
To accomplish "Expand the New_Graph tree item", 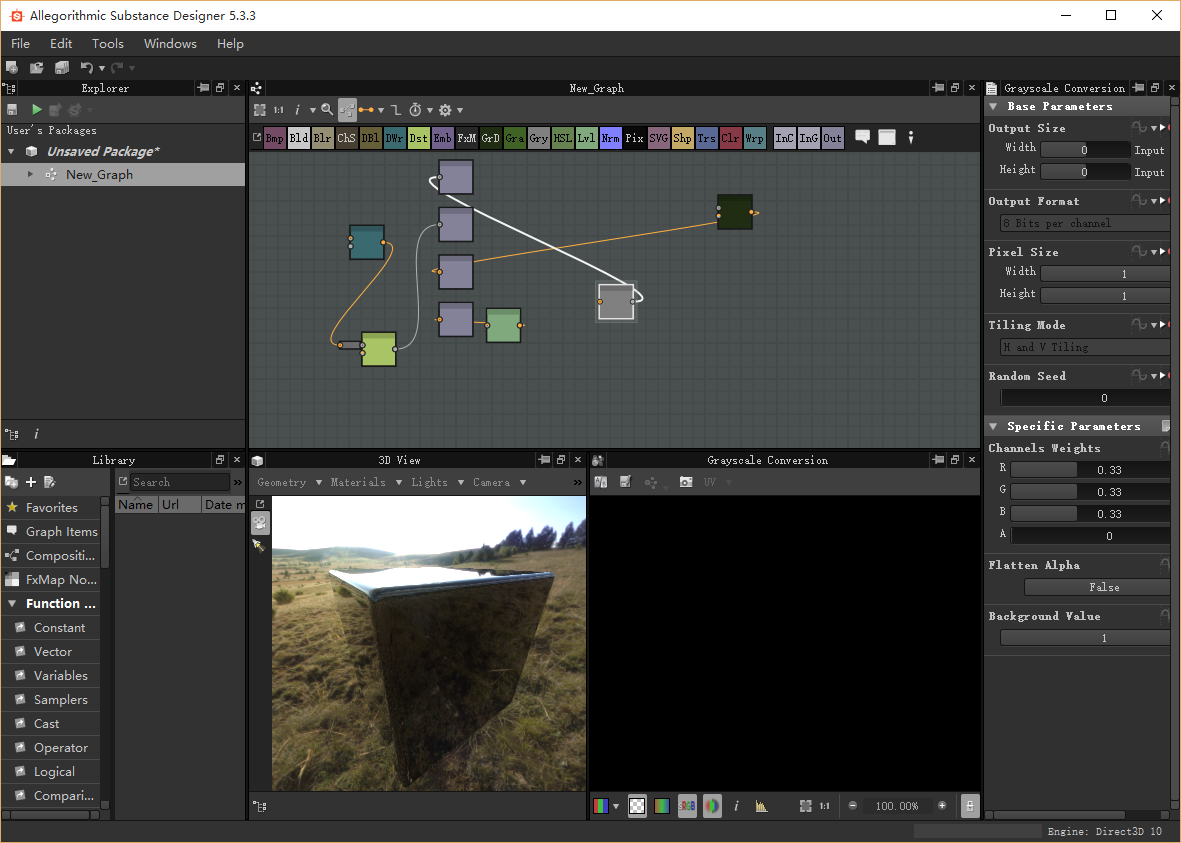I will click(30, 174).
